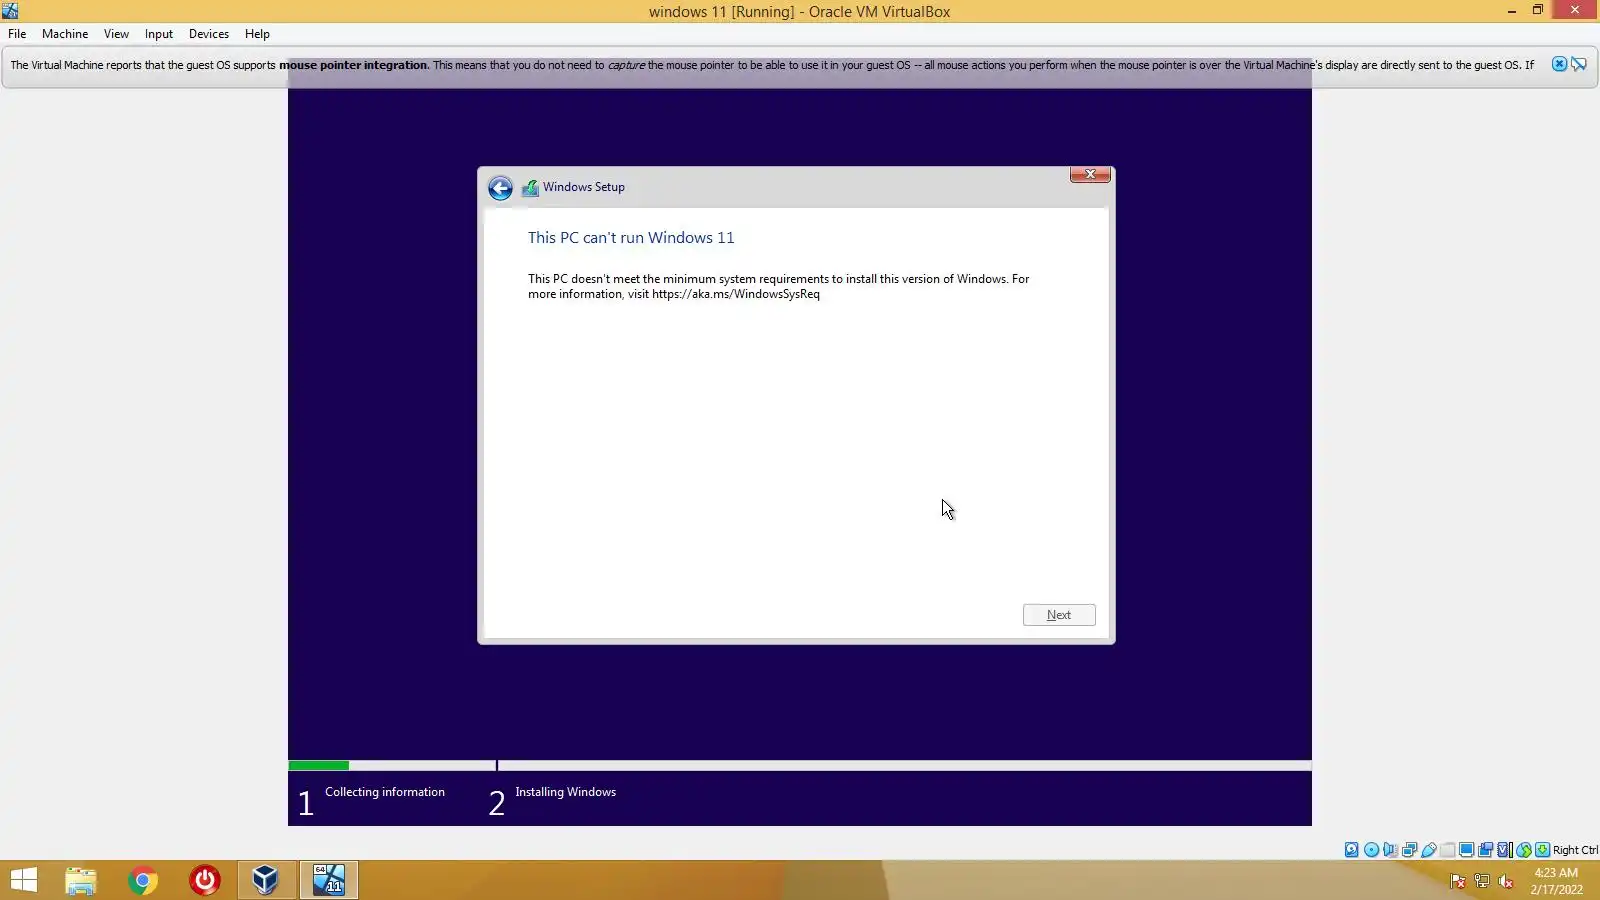Click the network tray icon
The height and width of the screenshot is (900, 1600).
coord(1482,881)
